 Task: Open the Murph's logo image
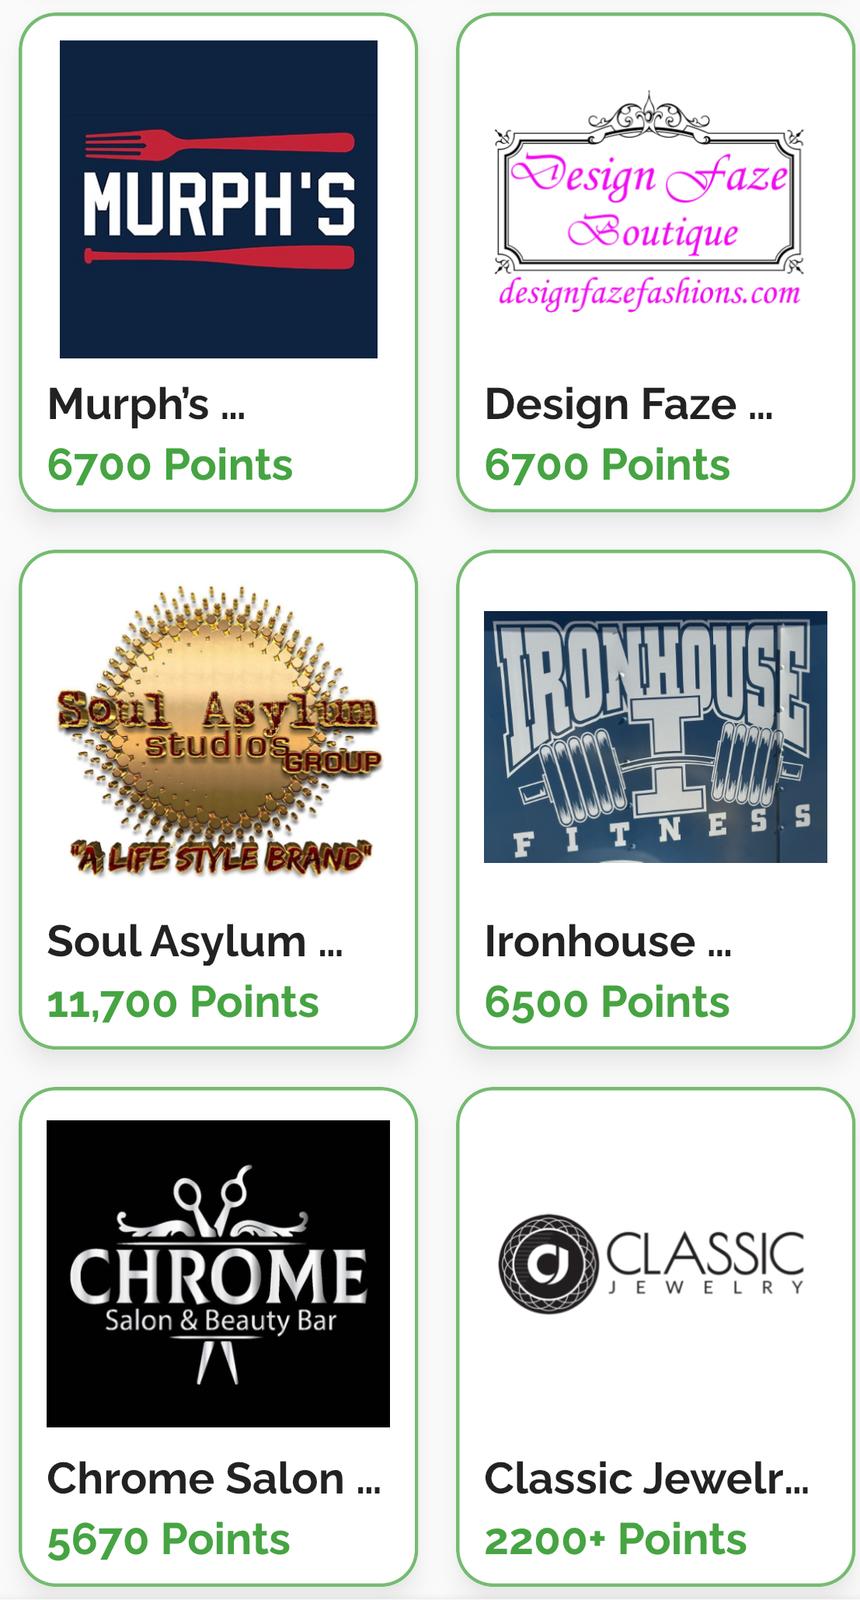pos(218,199)
